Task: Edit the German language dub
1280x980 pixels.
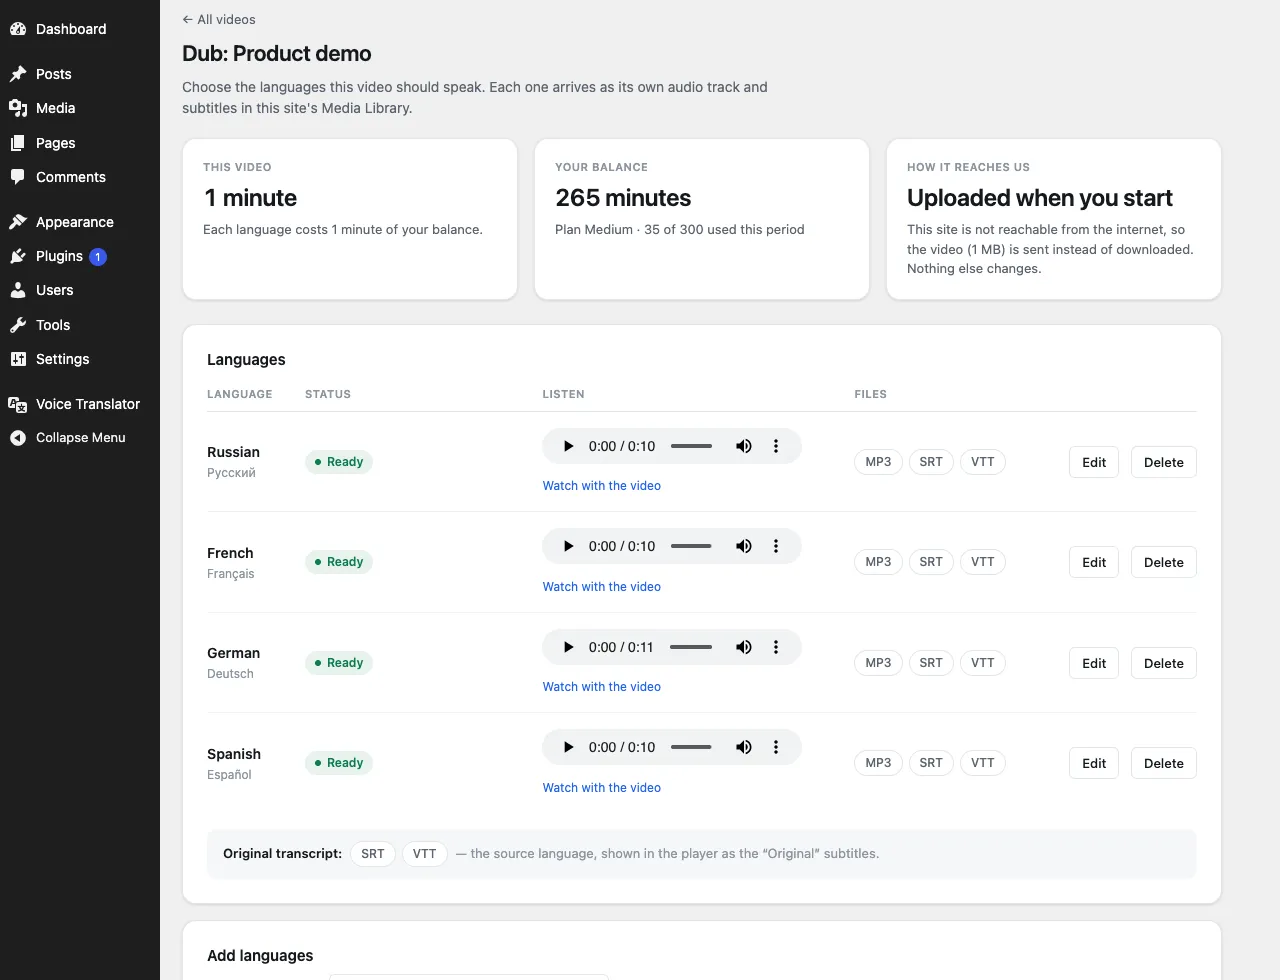Action: tap(1094, 663)
